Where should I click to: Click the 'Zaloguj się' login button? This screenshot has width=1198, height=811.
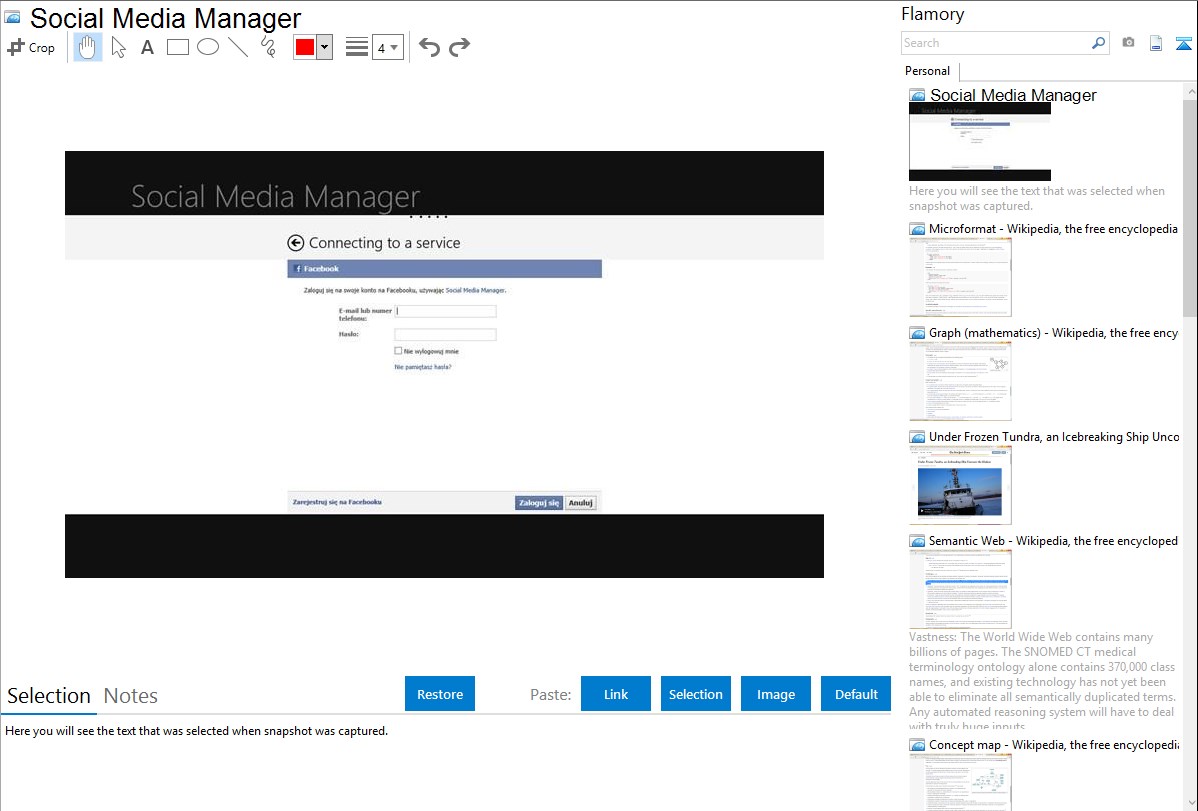point(539,502)
